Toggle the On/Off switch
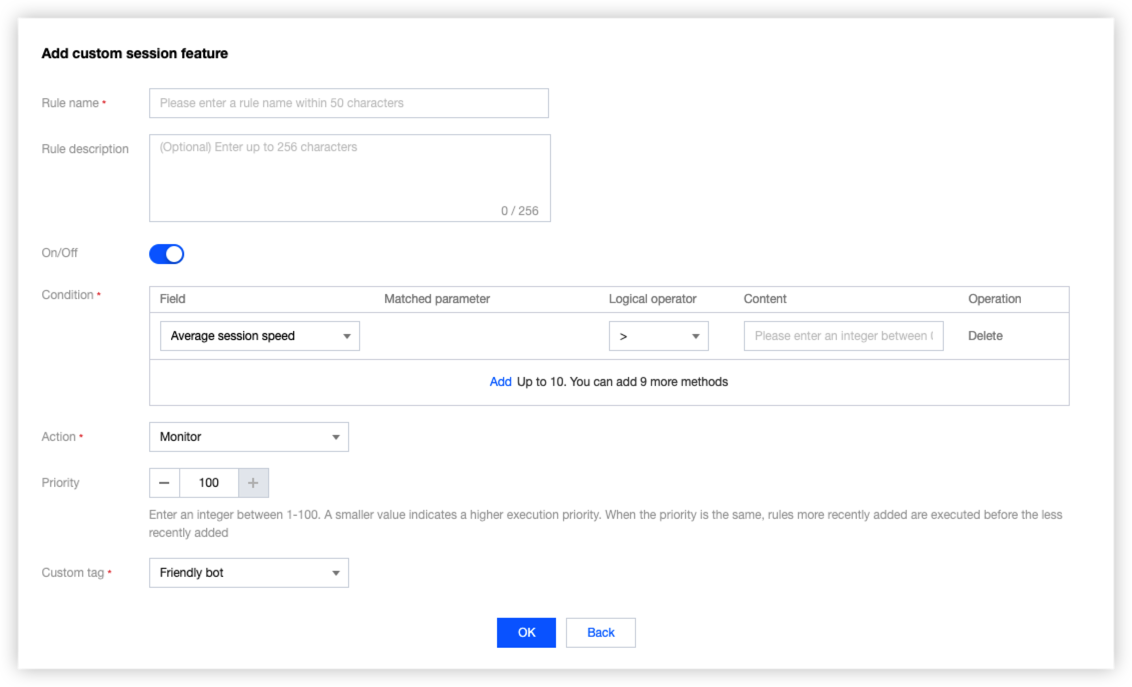 (166, 254)
